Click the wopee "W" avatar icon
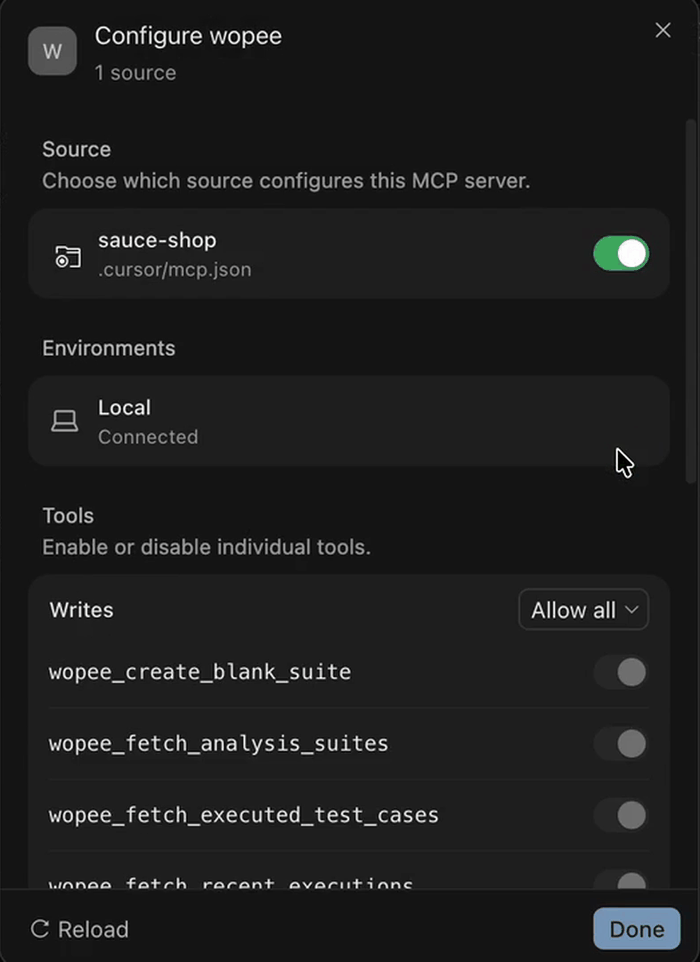 52,51
